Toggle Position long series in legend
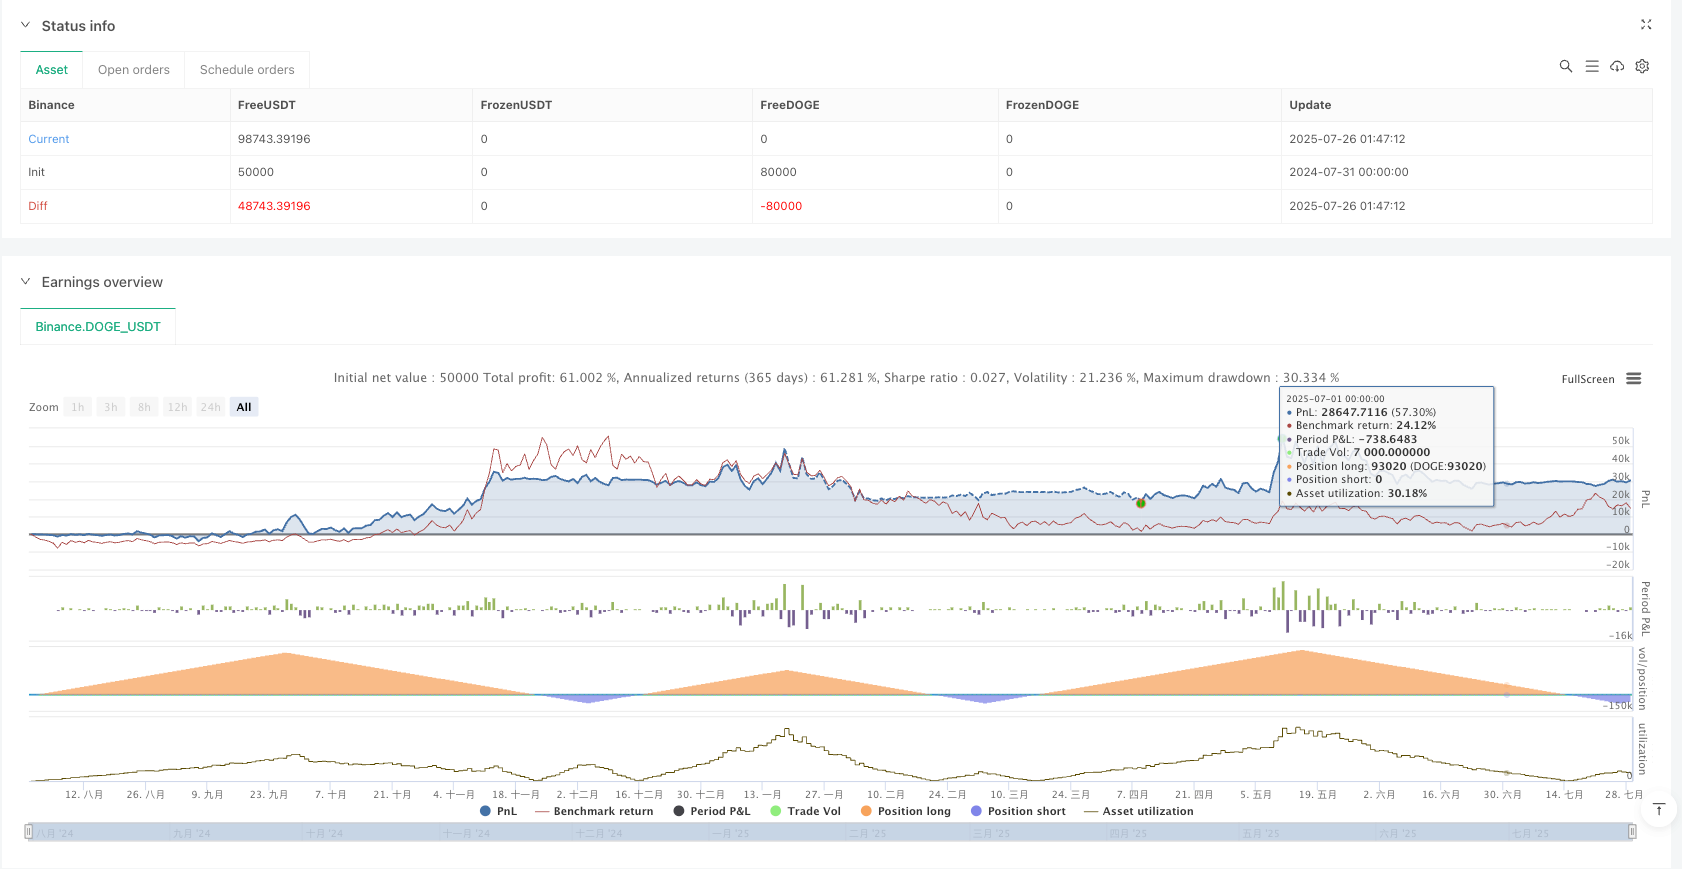The height and width of the screenshot is (869, 1682). [905, 811]
